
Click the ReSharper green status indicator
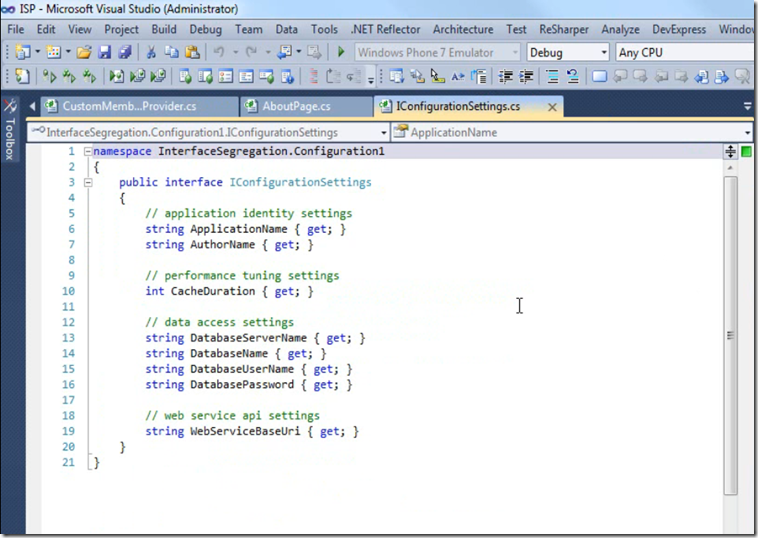click(746, 152)
